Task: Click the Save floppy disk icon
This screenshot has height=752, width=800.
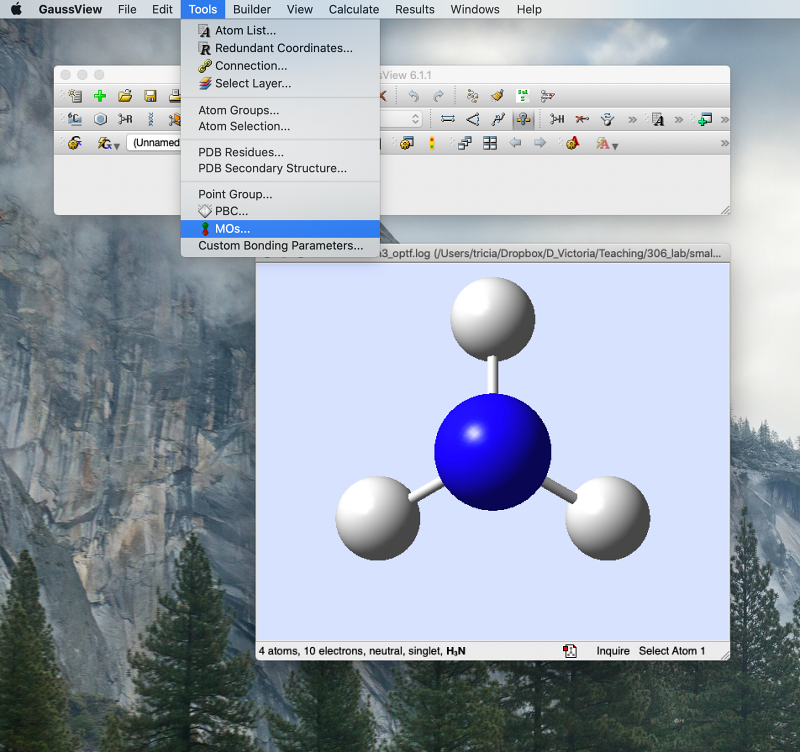Action: point(150,96)
